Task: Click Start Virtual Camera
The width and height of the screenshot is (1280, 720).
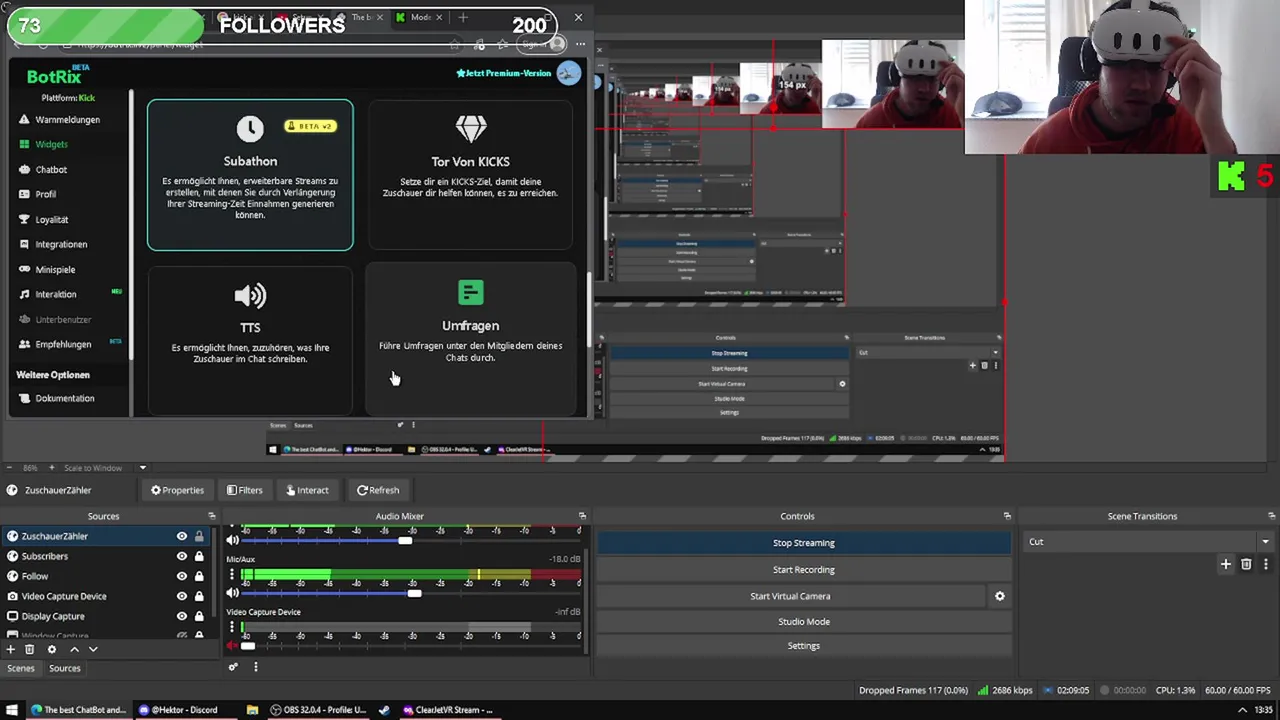Action: point(790,596)
